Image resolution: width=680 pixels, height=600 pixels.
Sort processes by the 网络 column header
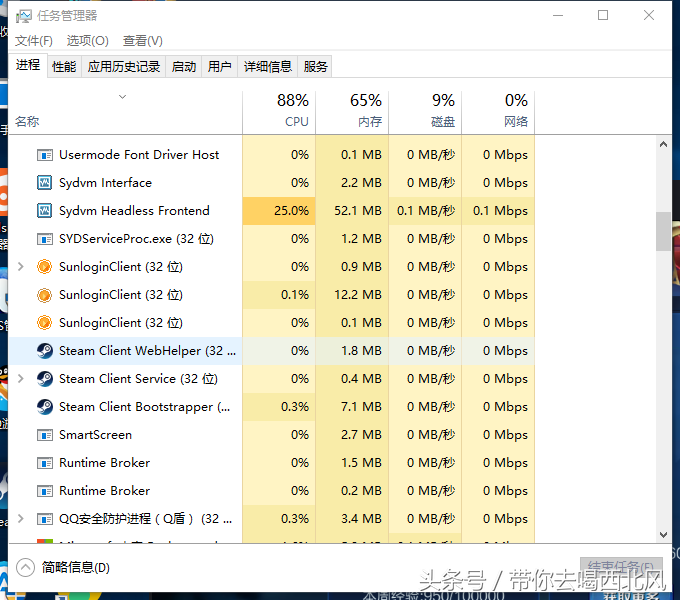(x=498, y=112)
